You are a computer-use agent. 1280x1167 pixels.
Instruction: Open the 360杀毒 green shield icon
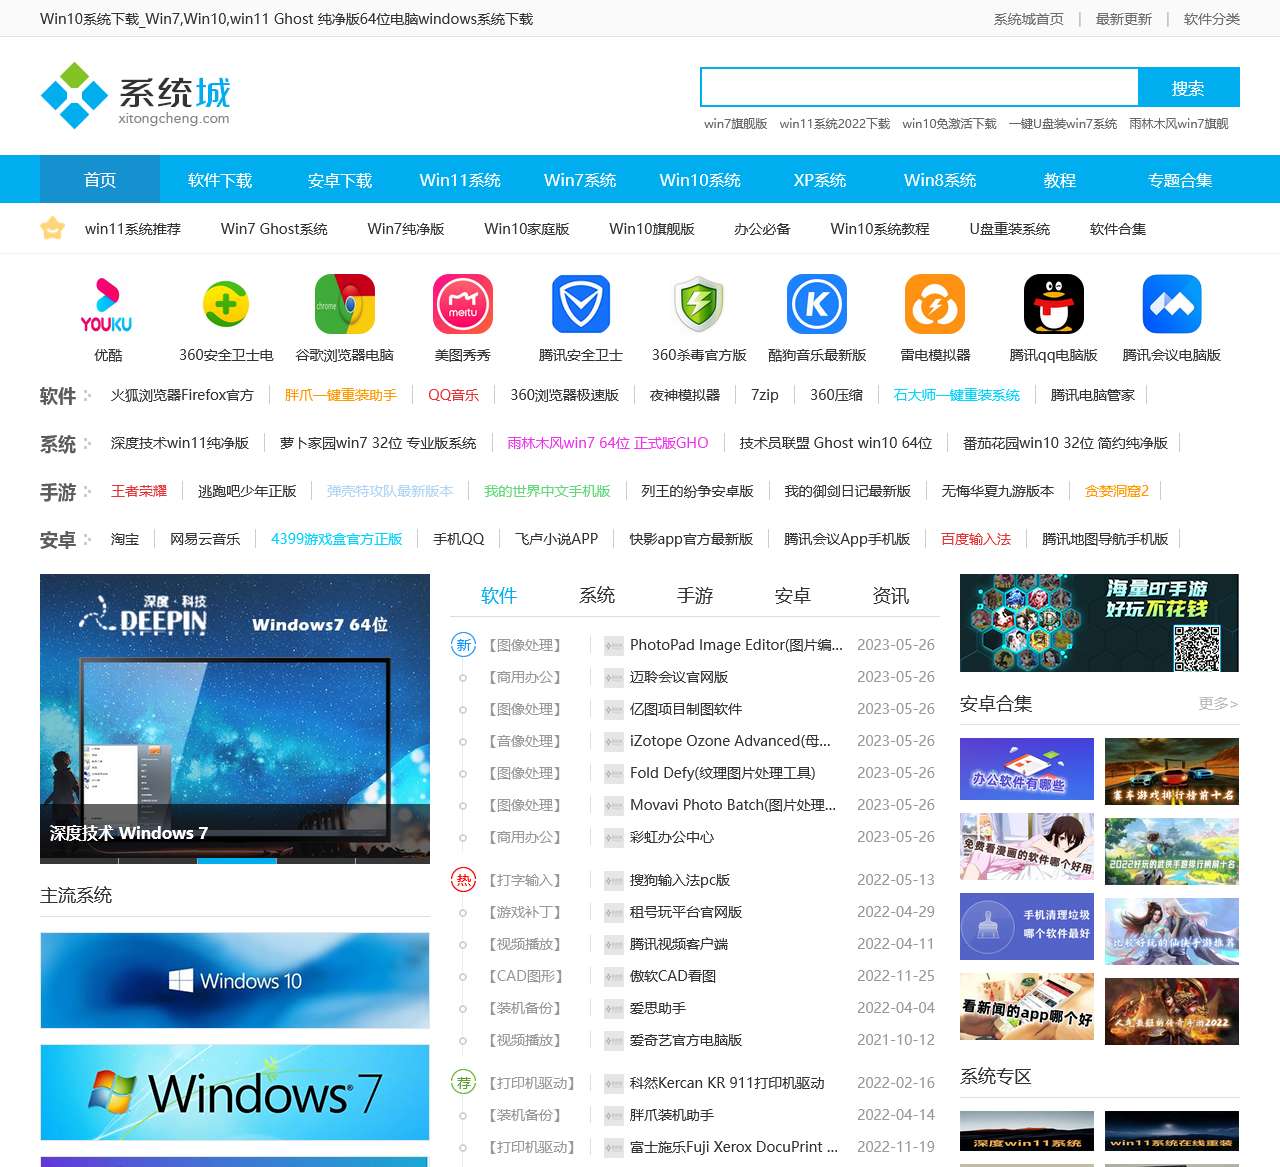pos(699,304)
